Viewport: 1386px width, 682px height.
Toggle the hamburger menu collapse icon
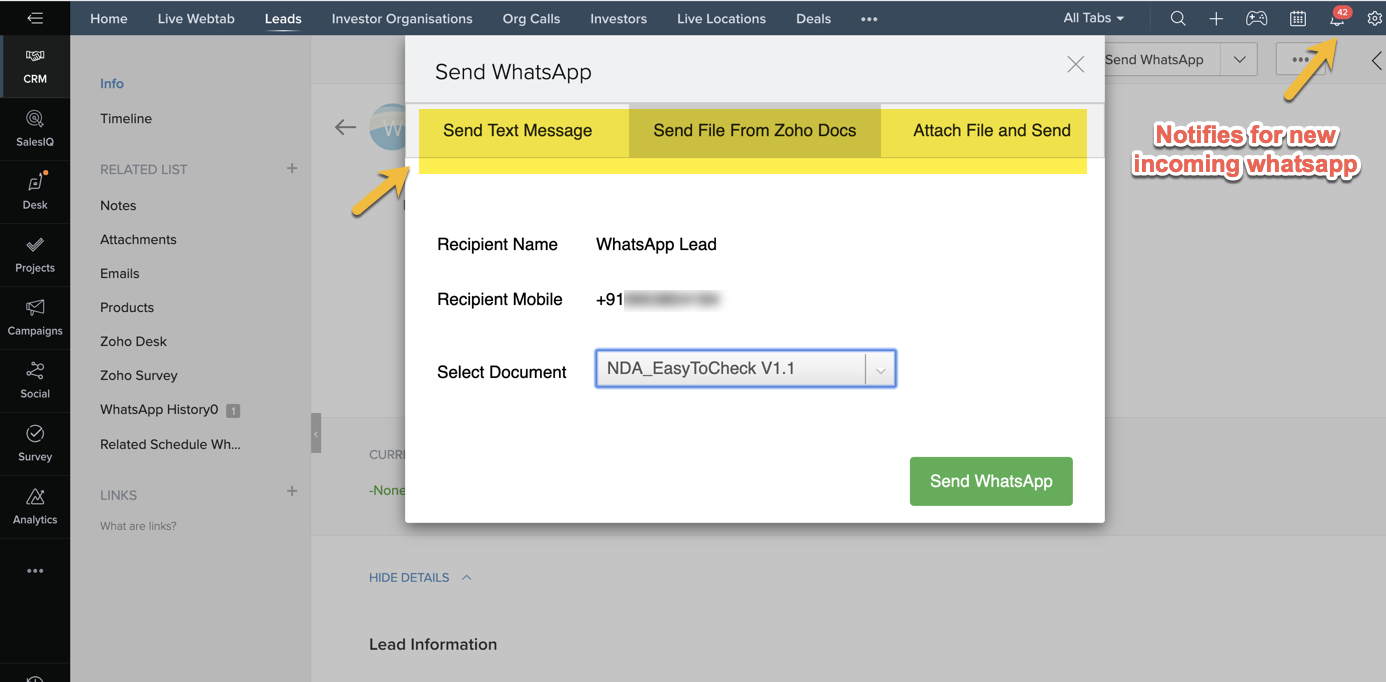35,18
